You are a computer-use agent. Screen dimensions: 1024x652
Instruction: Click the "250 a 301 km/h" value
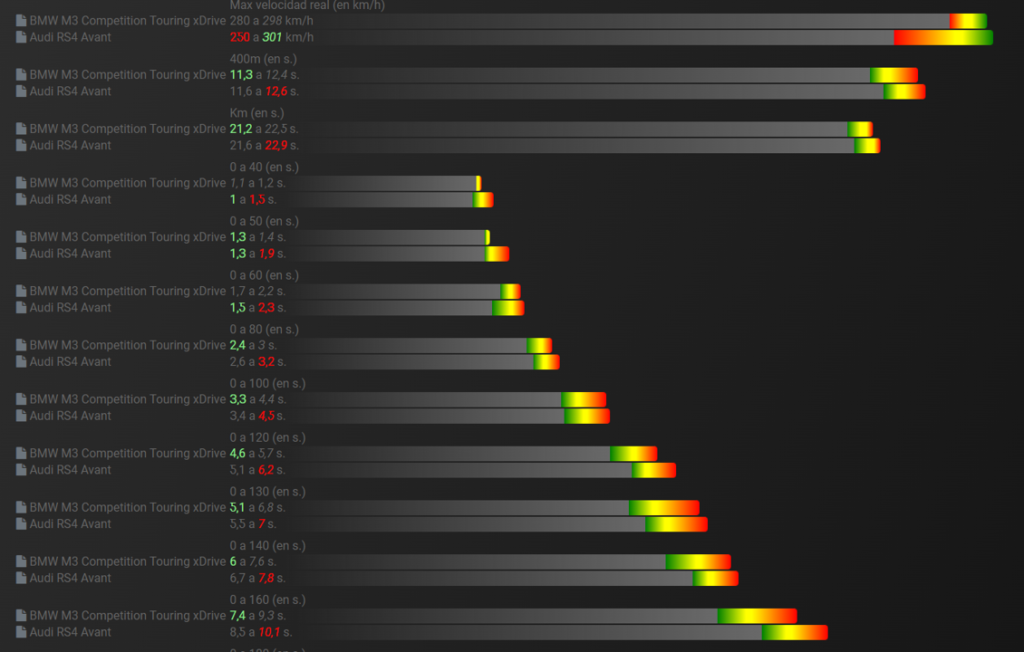tap(272, 37)
